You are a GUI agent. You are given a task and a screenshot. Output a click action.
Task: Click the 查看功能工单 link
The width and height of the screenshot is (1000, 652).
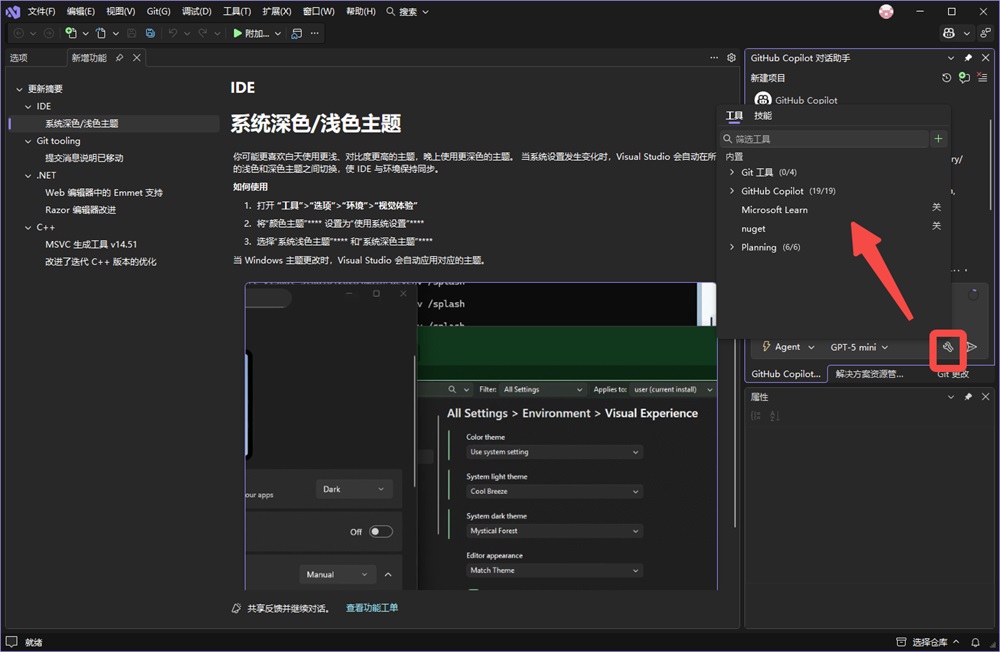click(x=372, y=608)
